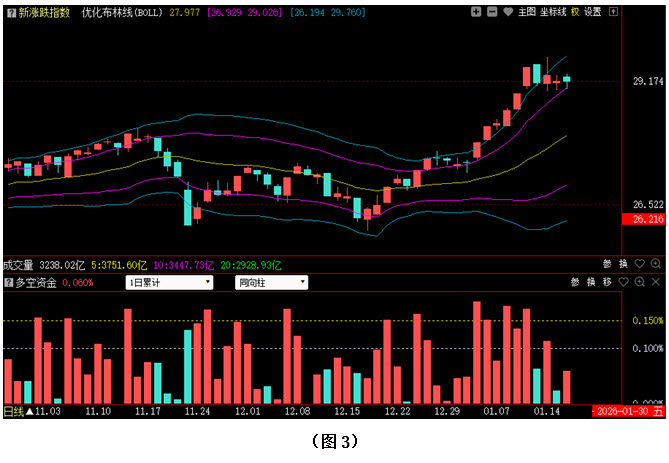Click the zoom-in plus icon in top toolbar
This screenshot has width=669, height=463.
tap(476, 12)
